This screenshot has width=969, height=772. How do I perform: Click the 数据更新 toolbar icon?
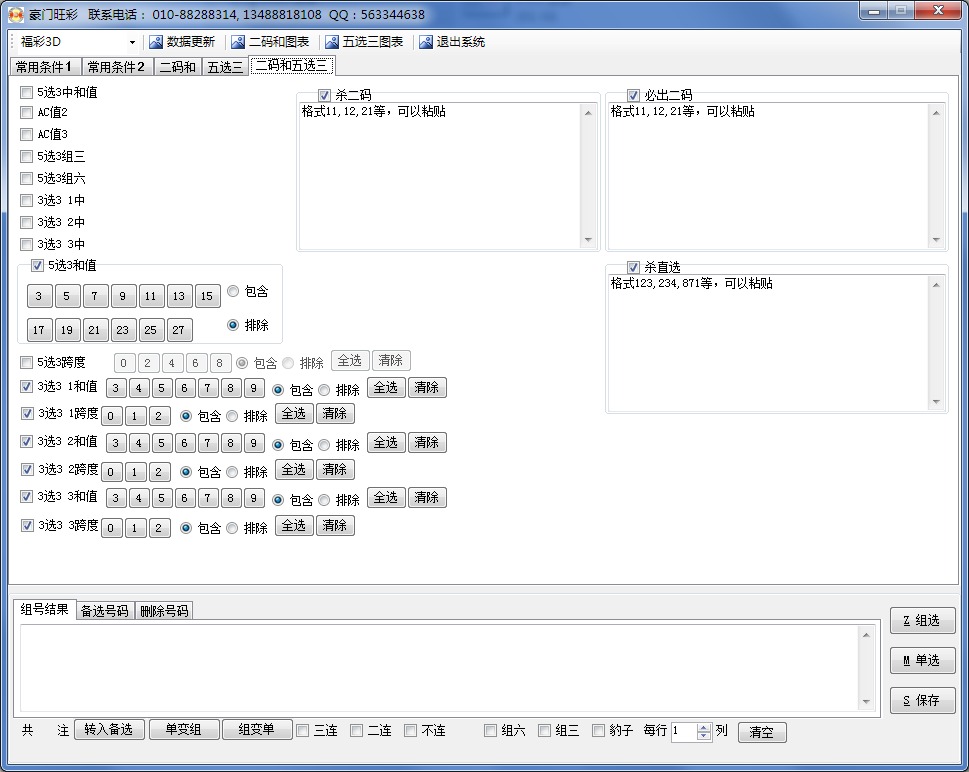pos(155,42)
